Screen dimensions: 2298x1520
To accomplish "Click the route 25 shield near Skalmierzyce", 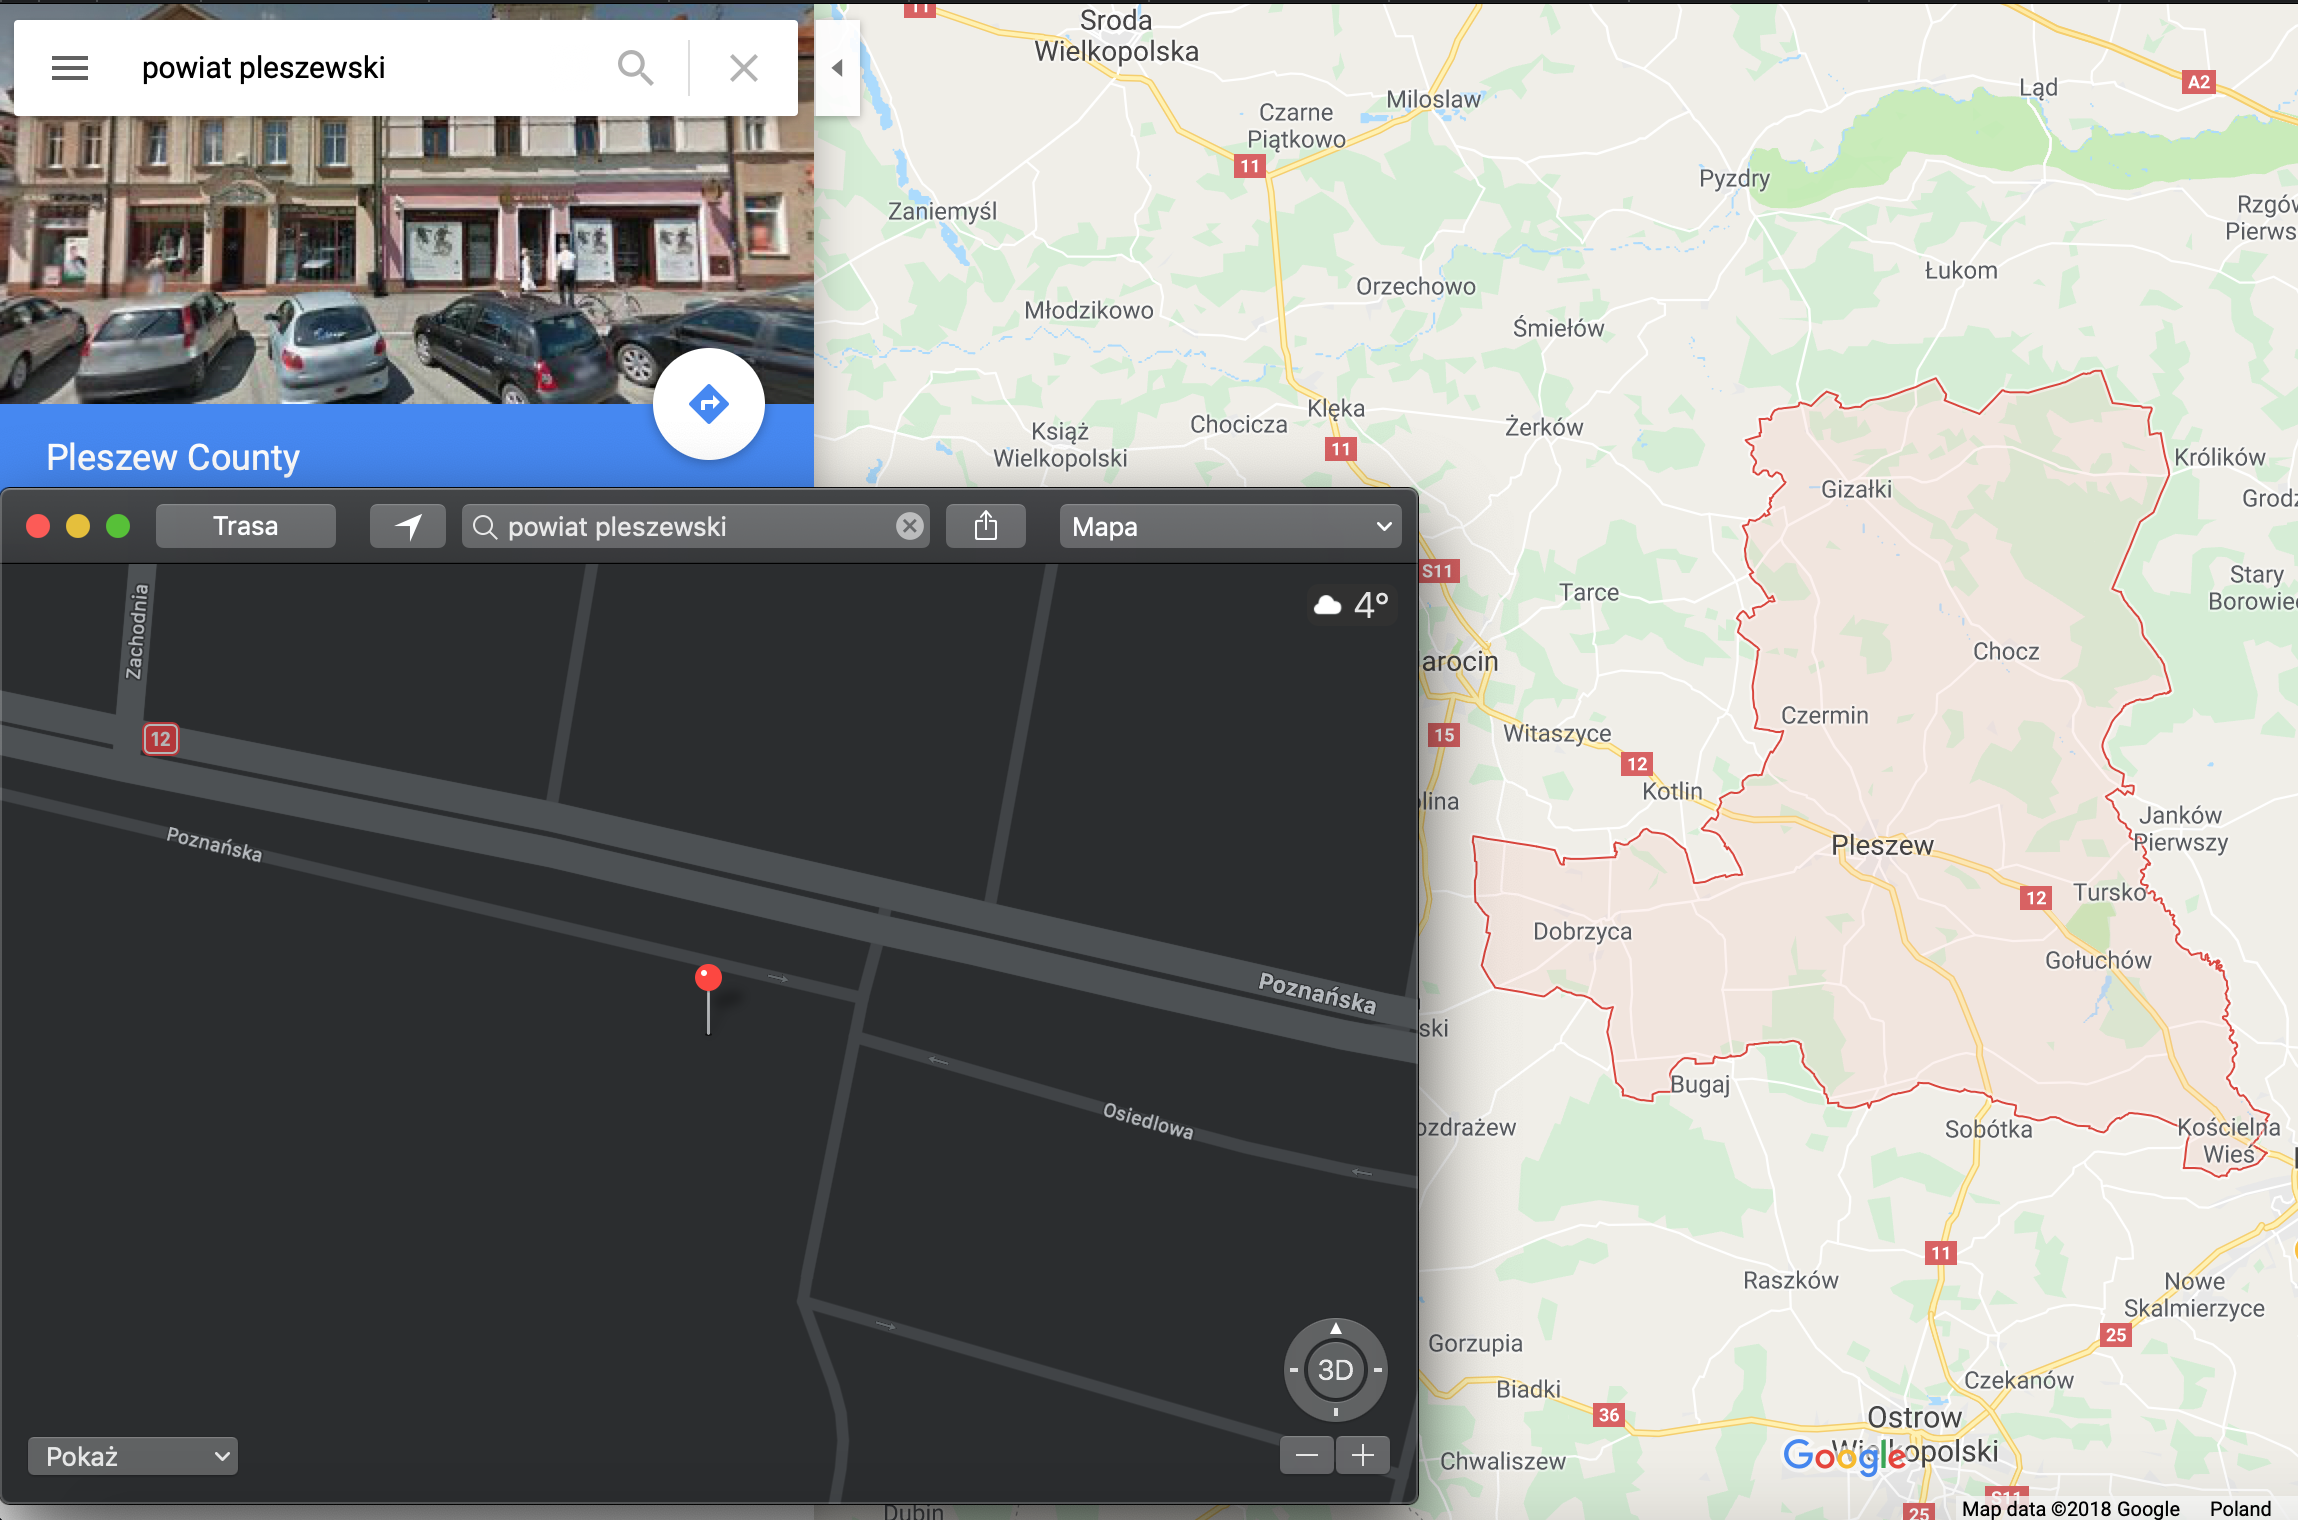I will tap(2115, 1334).
